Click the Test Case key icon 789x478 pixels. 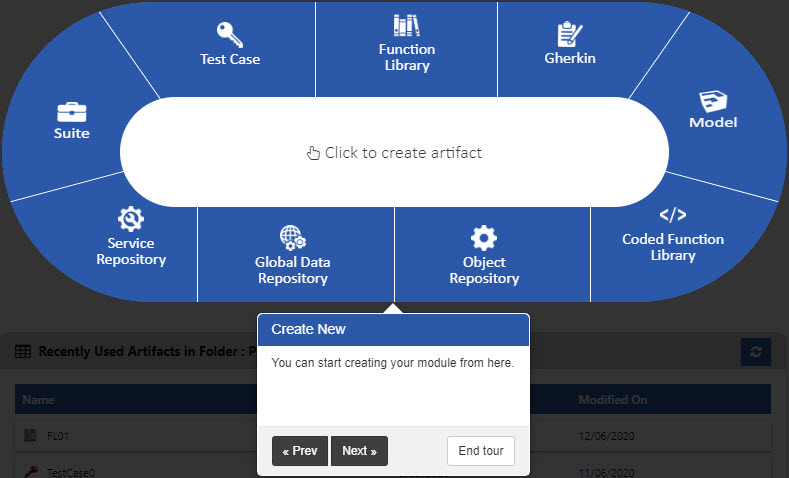click(x=230, y=33)
